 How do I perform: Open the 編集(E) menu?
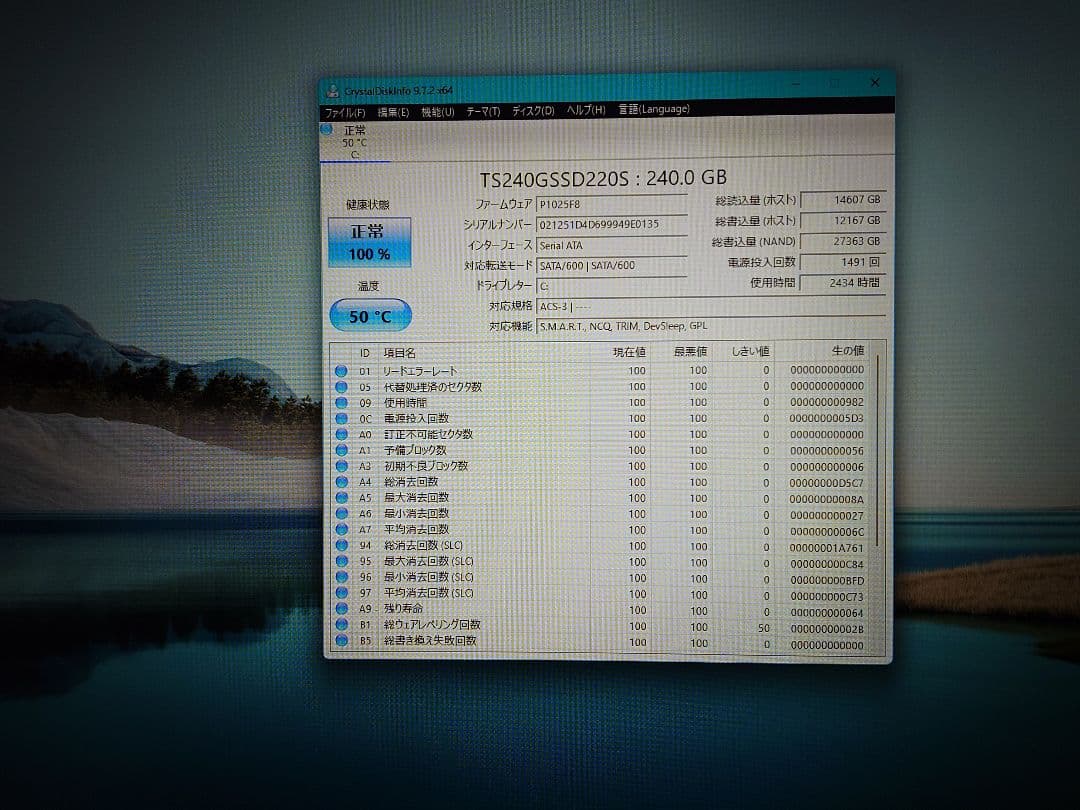(391, 111)
